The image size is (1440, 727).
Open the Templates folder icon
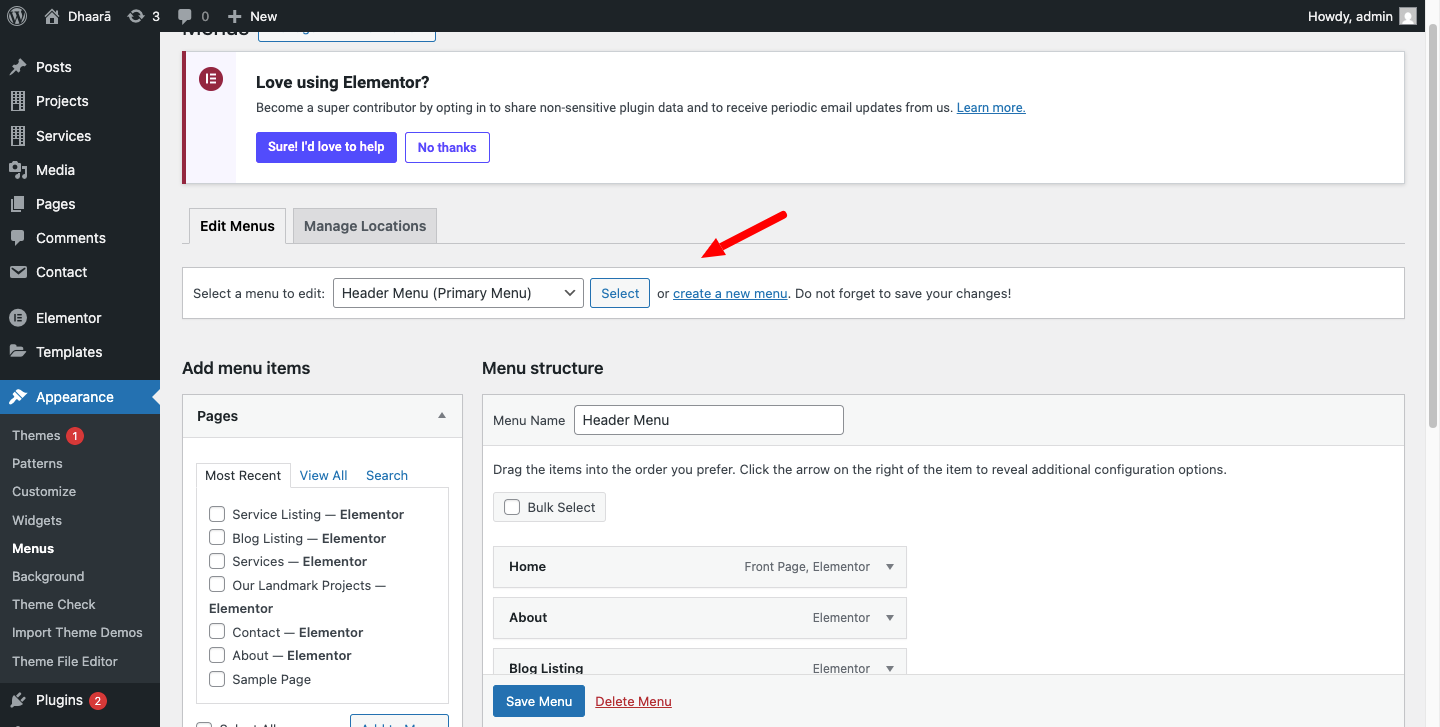[x=18, y=352]
